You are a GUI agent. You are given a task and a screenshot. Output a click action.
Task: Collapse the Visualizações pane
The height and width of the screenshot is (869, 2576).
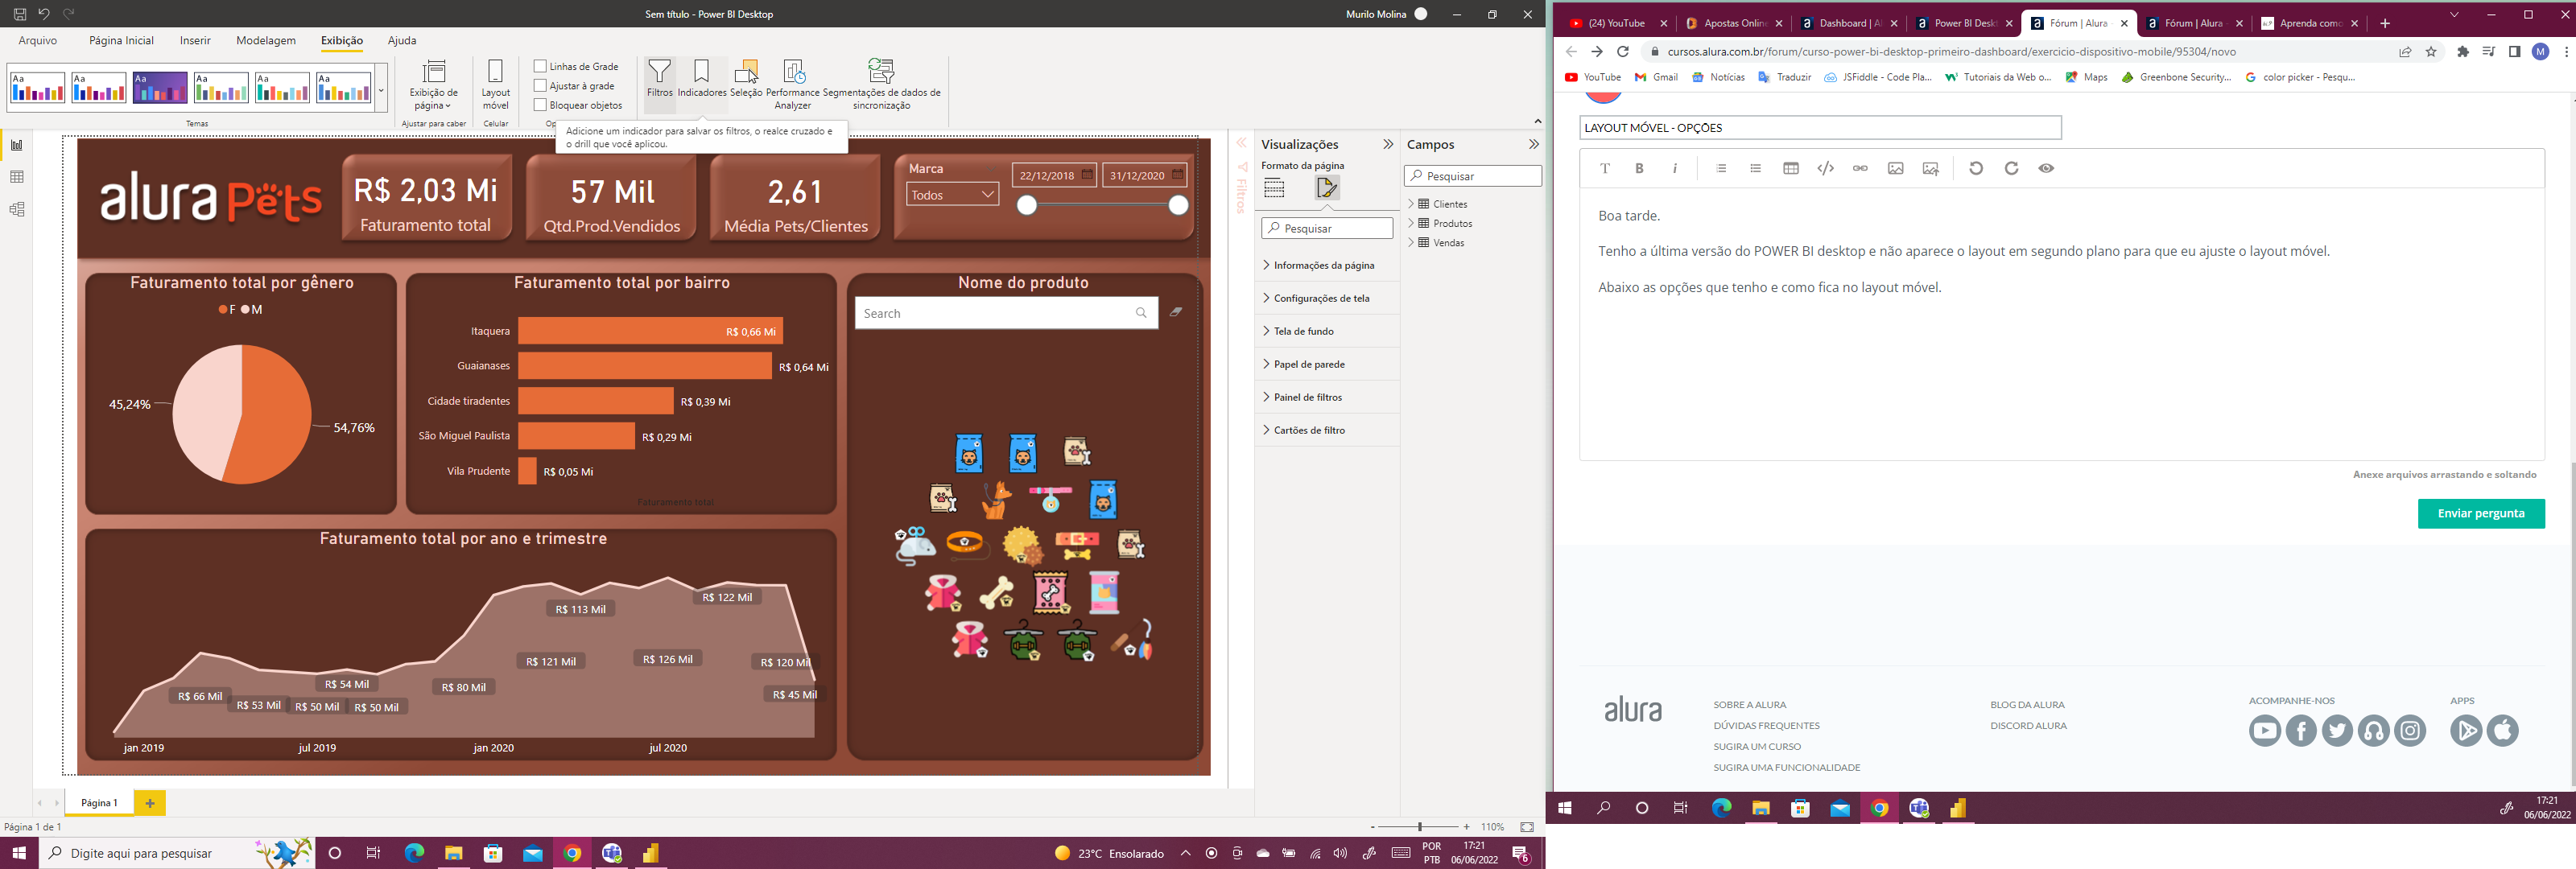(x=1388, y=144)
